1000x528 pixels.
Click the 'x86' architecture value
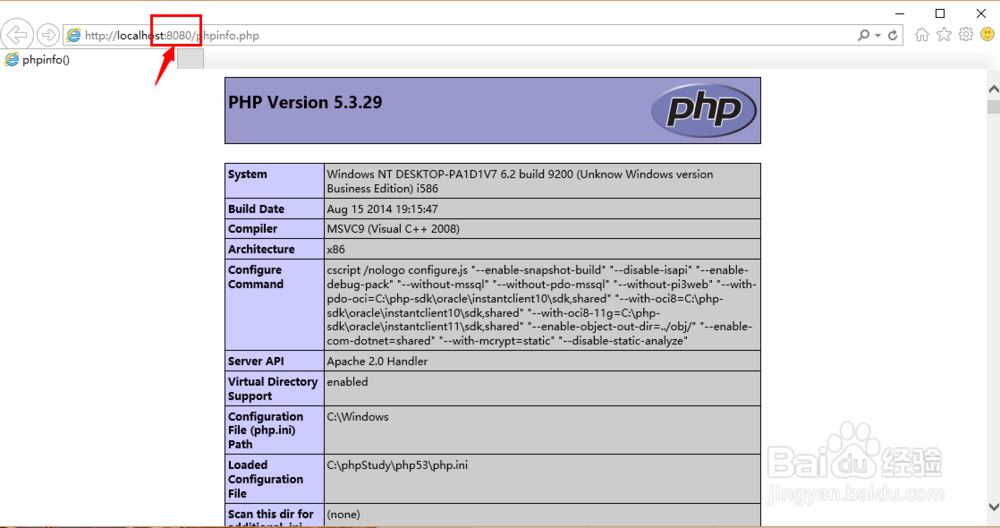tap(336, 249)
